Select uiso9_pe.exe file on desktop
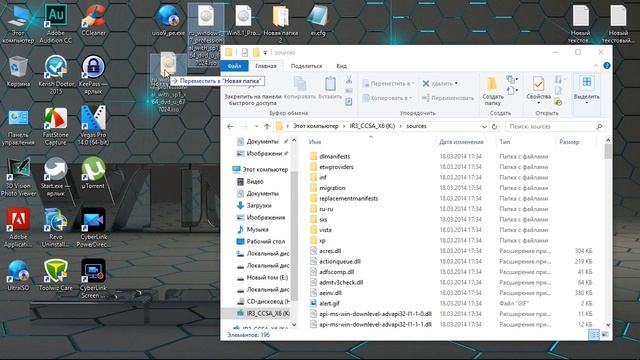640x360 pixels. pos(168,20)
